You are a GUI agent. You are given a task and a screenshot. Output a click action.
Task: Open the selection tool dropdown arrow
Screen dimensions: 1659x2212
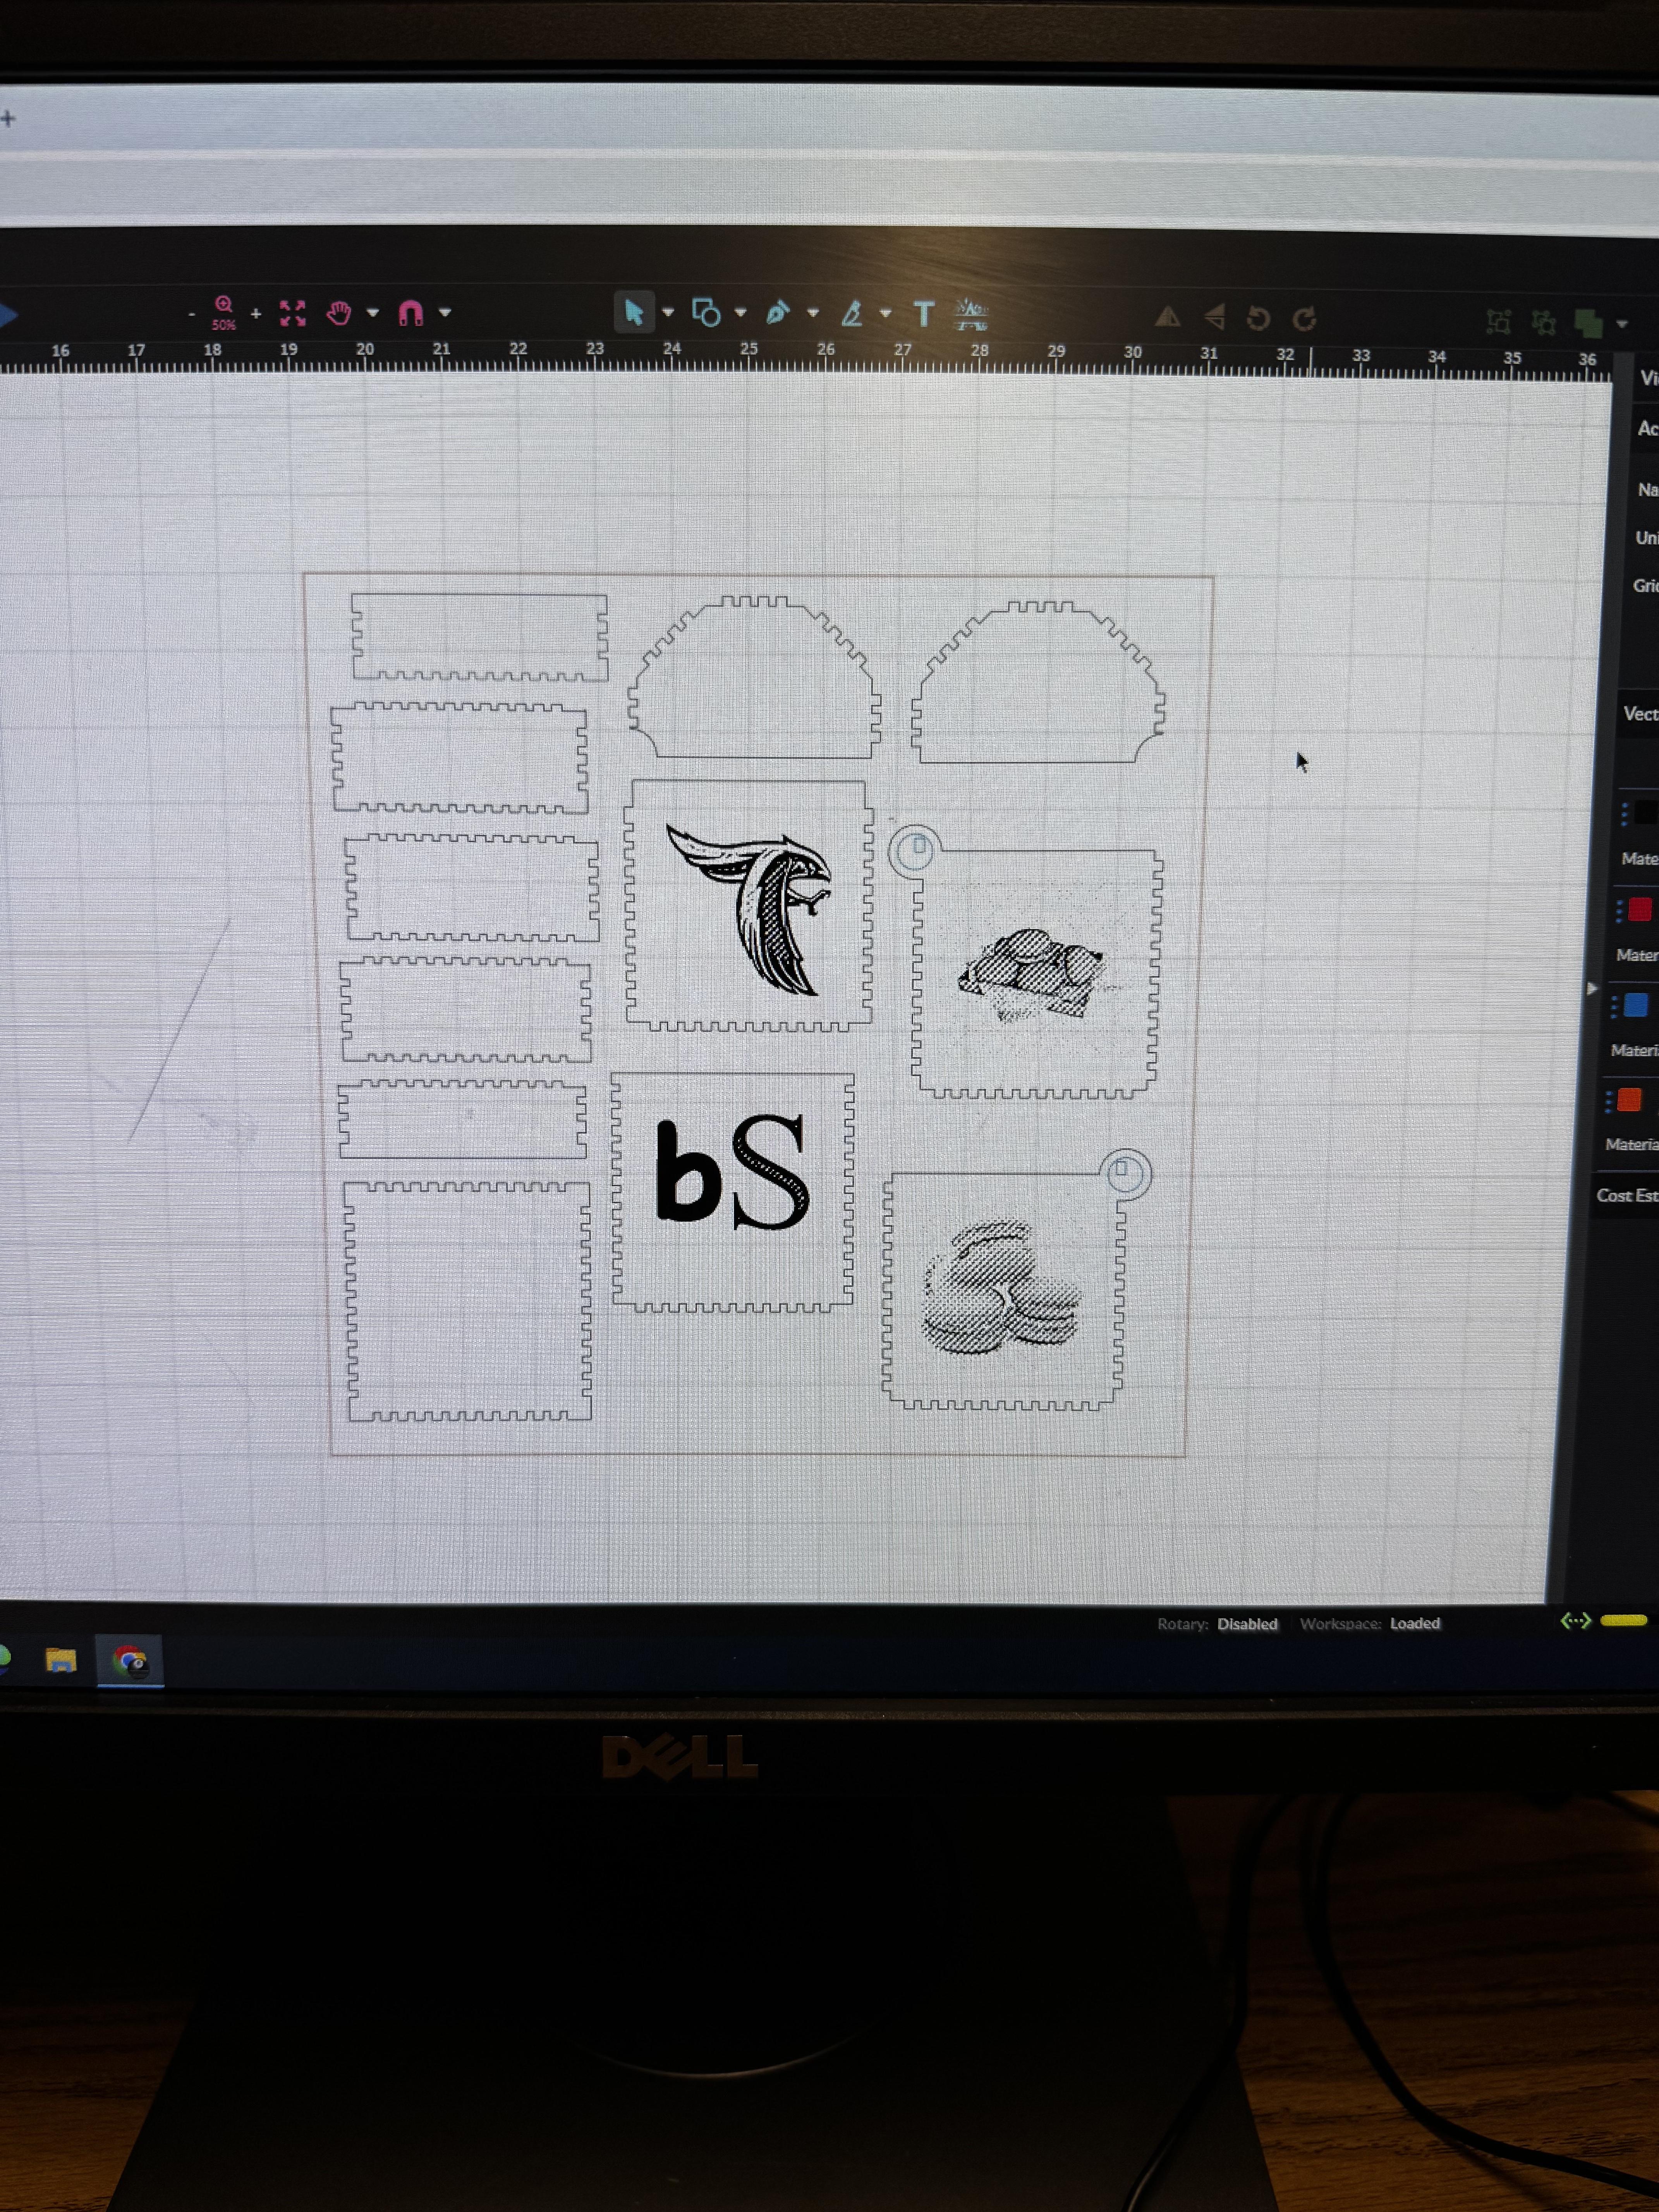tap(668, 312)
